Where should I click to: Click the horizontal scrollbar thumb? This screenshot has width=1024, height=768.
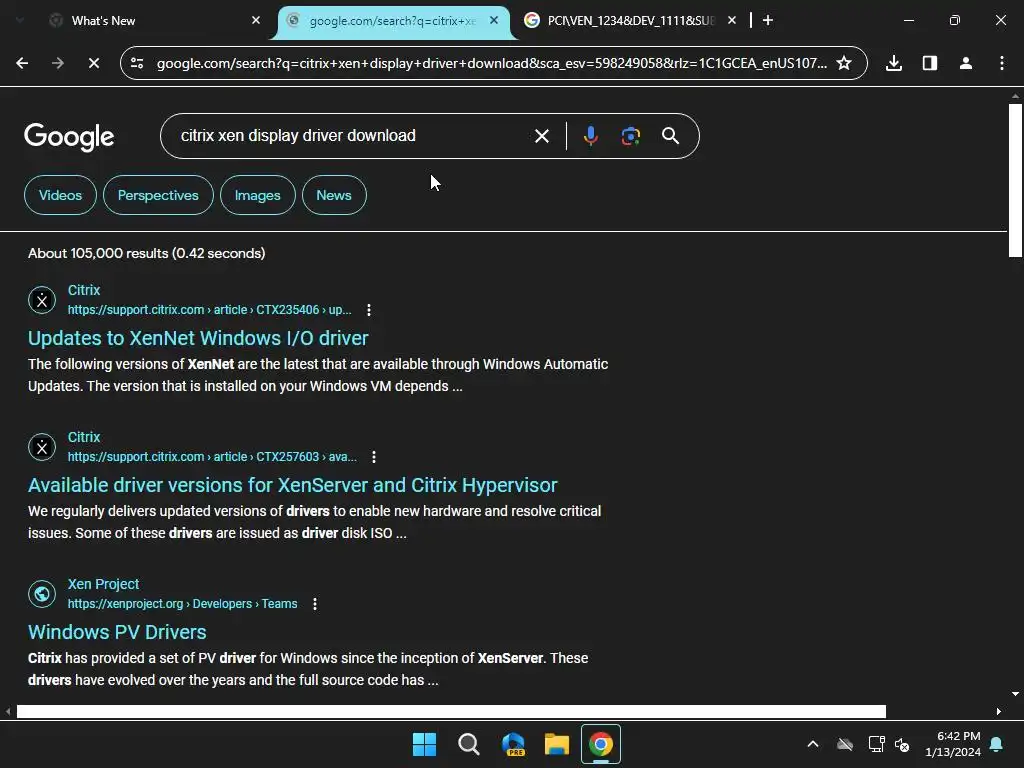[451, 711]
